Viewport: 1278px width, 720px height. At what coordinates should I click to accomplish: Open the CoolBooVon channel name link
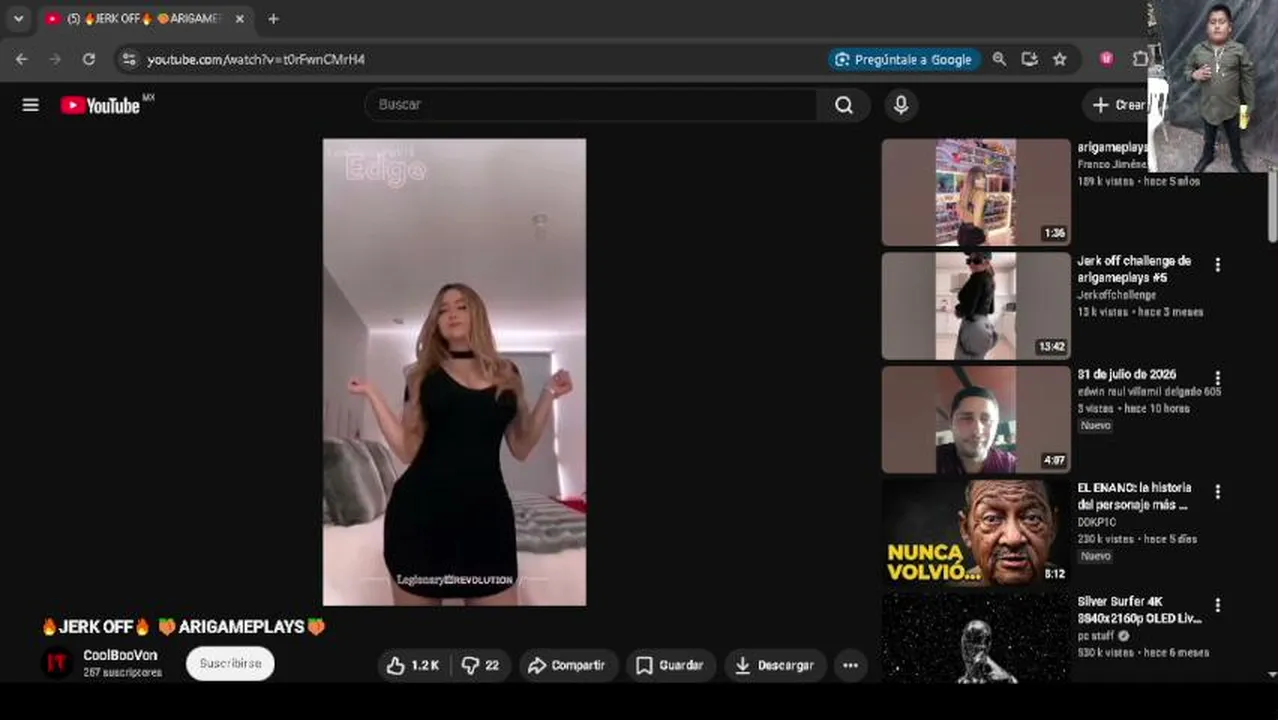point(120,655)
